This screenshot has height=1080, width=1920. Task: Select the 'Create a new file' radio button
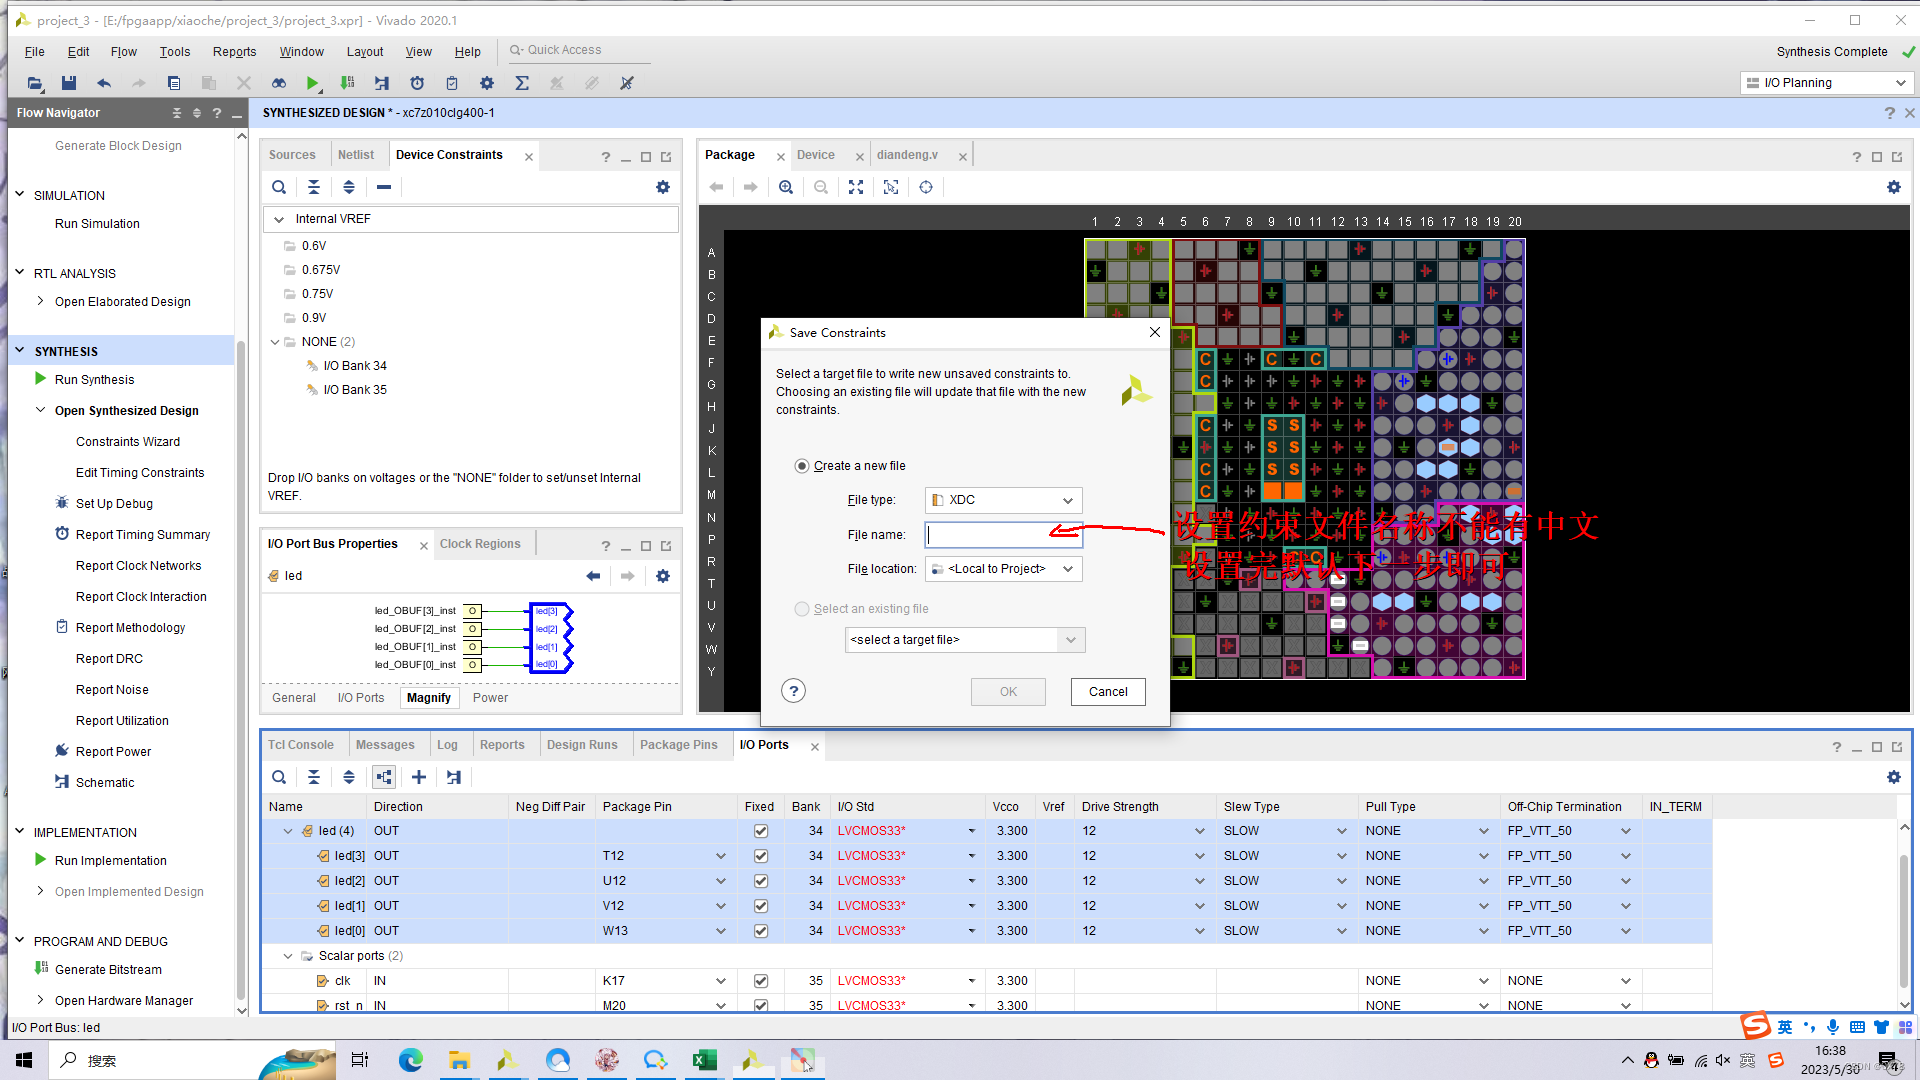tap(802, 466)
